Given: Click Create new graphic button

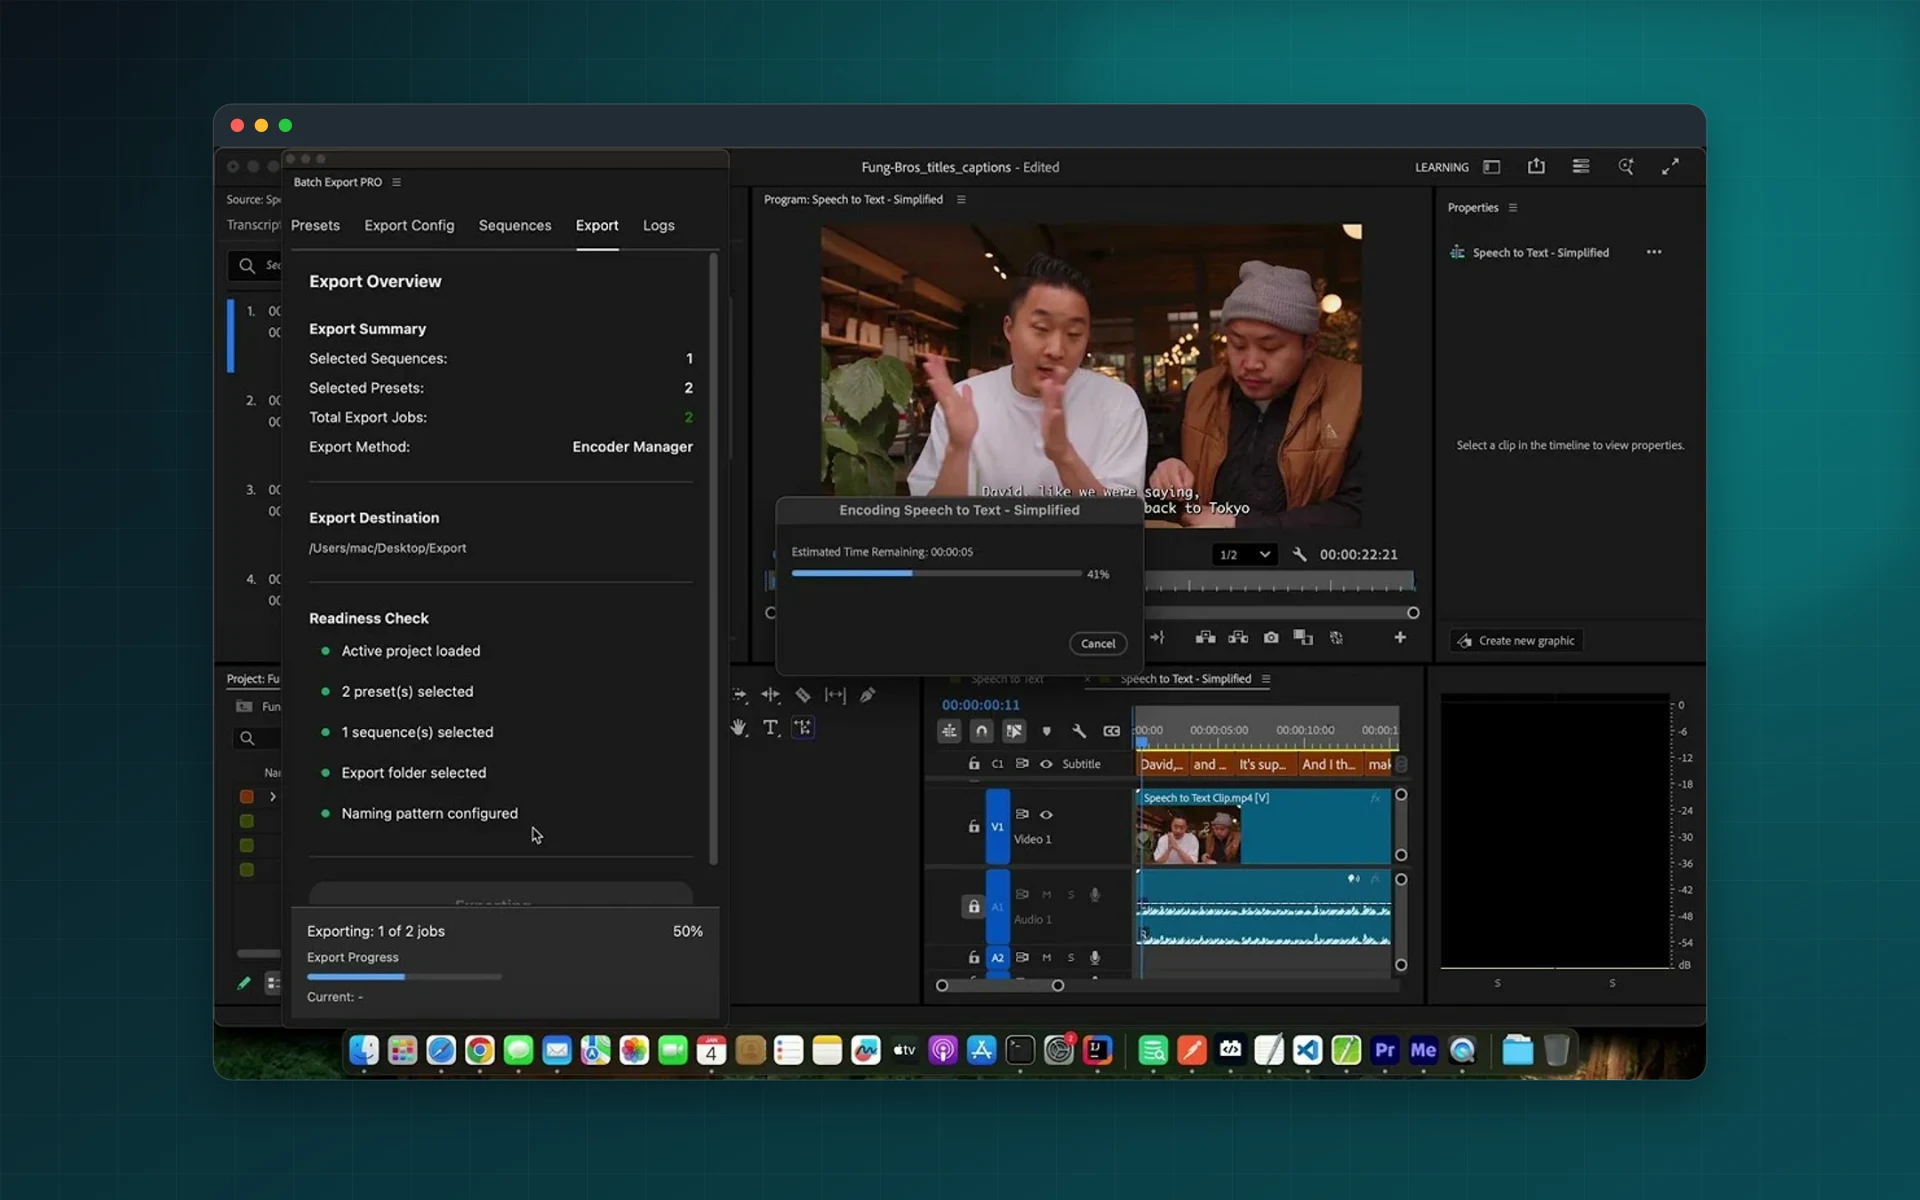Looking at the screenshot, I should 1516,641.
